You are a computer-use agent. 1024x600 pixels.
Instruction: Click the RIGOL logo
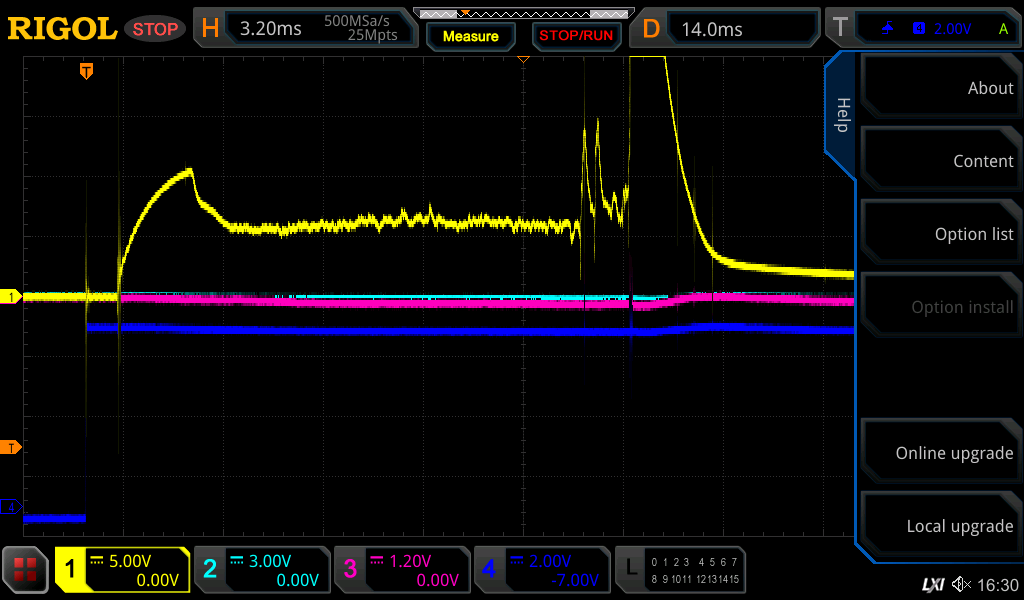coord(62,28)
